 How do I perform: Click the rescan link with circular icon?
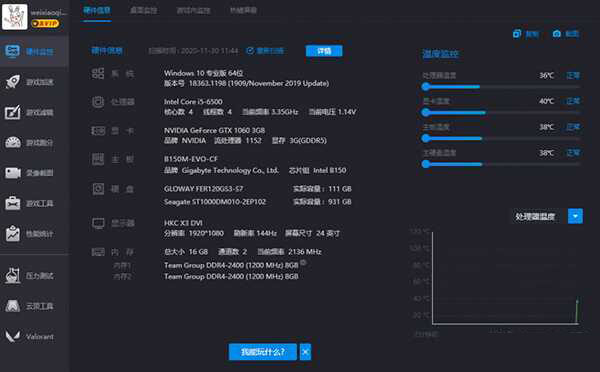pyautogui.click(x=265, y=51)
